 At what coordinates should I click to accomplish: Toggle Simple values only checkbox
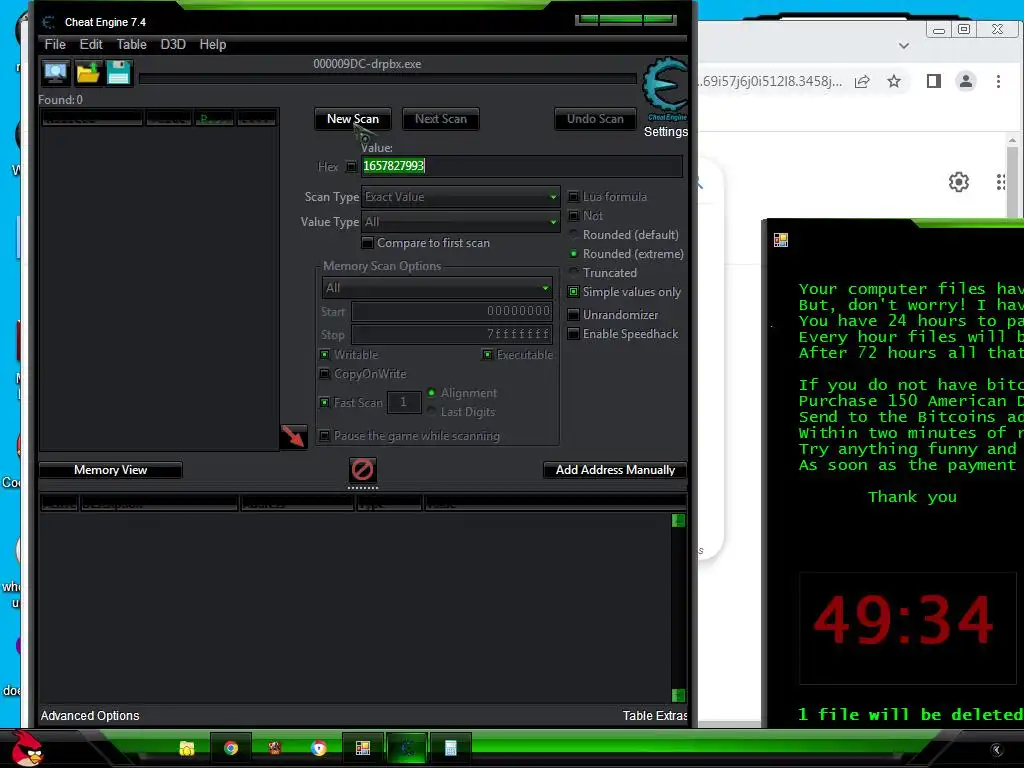coord(573,292)
